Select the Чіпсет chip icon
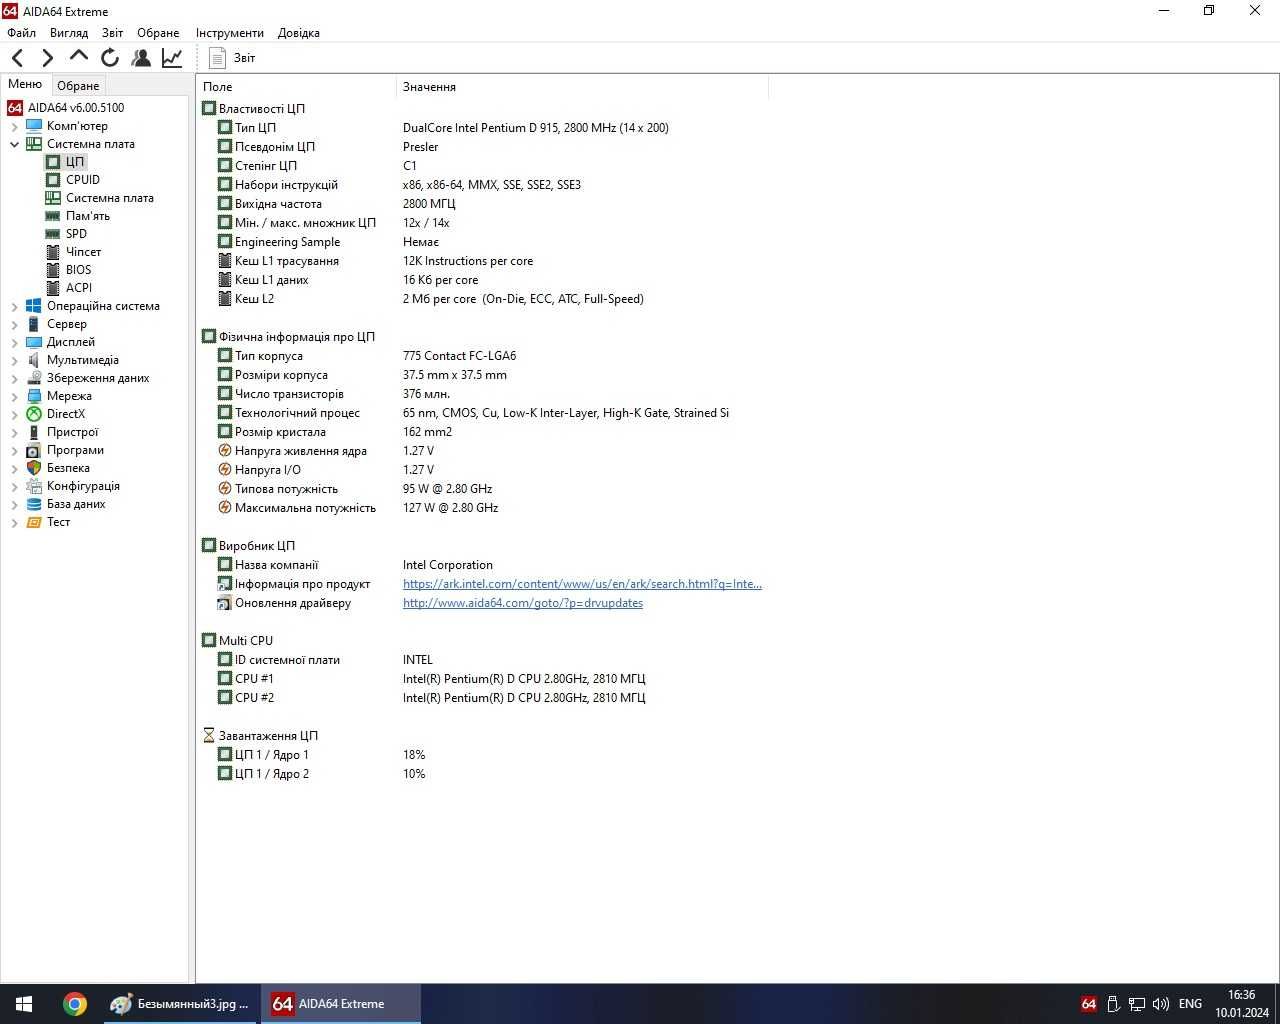The image size is (1280, 1024). (x=53, y=252)
